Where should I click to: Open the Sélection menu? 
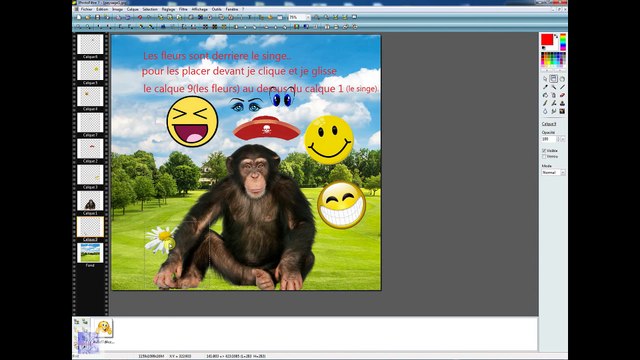click(x=150, y=9)
